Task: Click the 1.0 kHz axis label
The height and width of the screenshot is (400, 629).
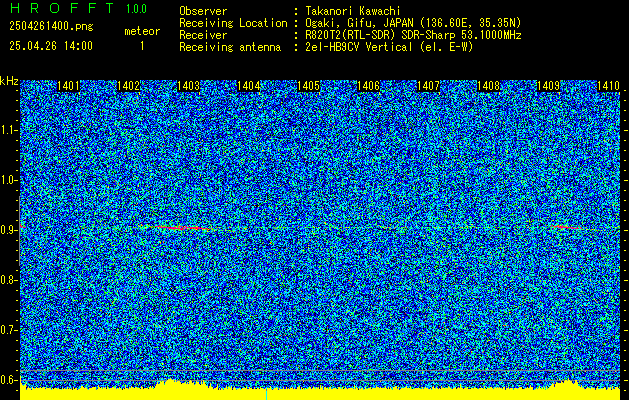Action: [x=9, y=181]
